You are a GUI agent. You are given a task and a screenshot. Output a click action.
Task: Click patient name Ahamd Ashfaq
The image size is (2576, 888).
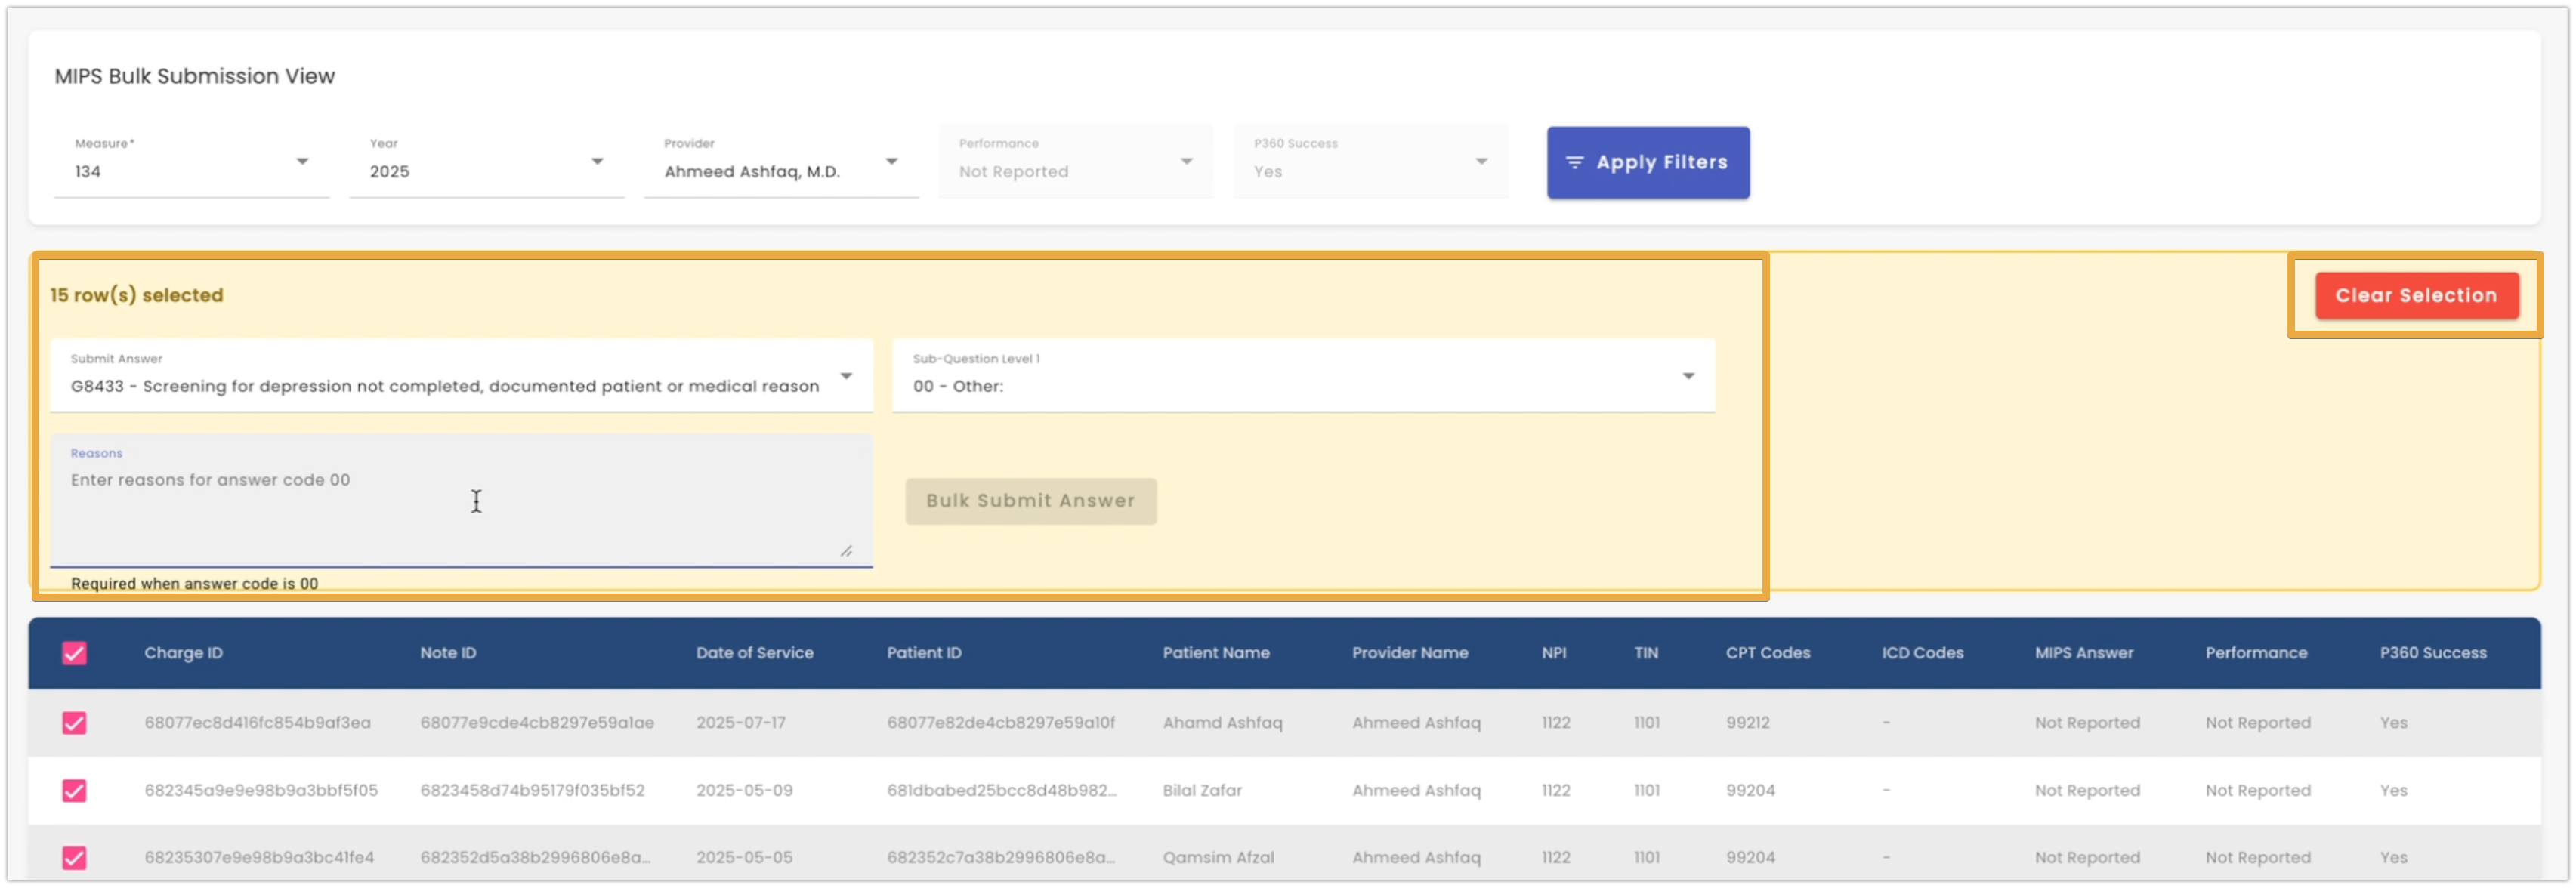coord(1222,723)
